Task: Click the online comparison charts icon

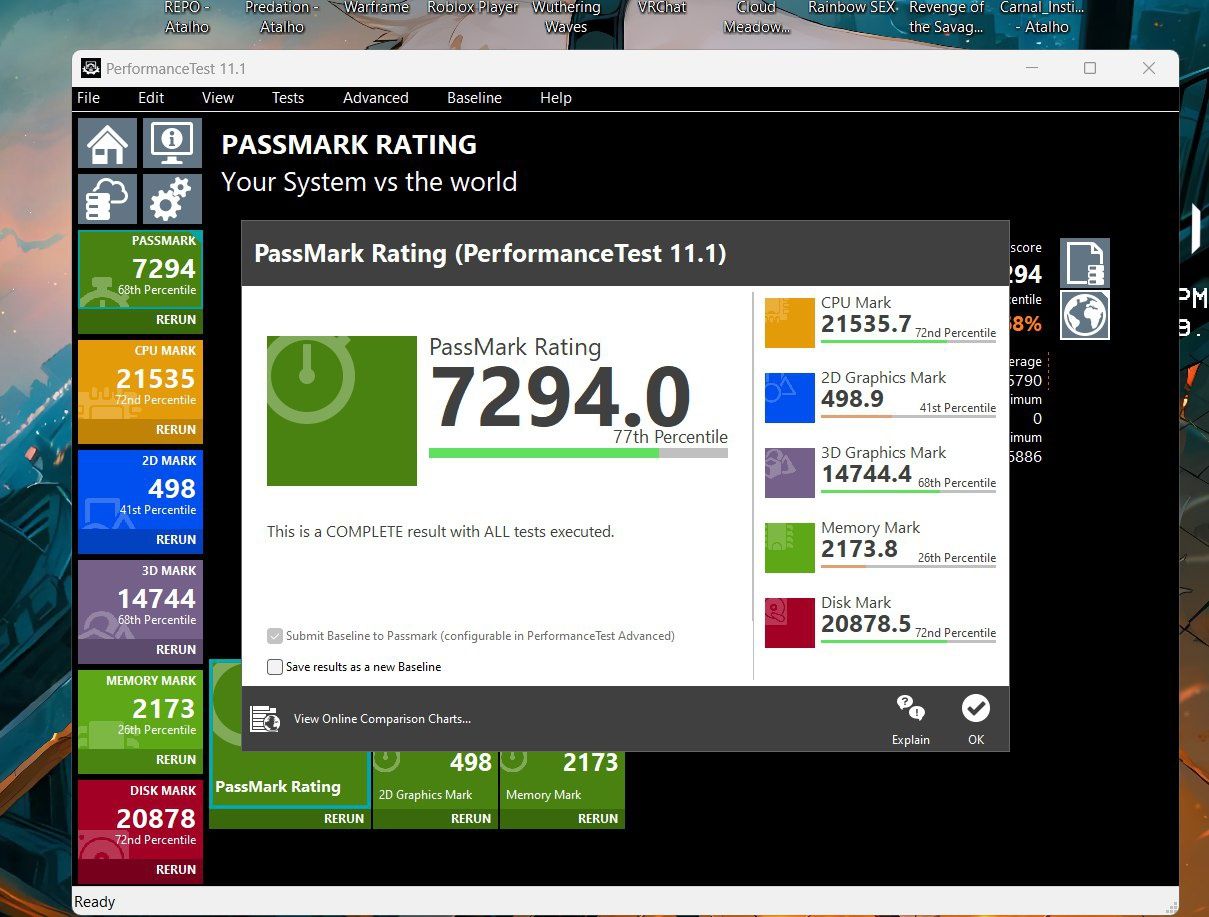Action: tap(265, 719)
